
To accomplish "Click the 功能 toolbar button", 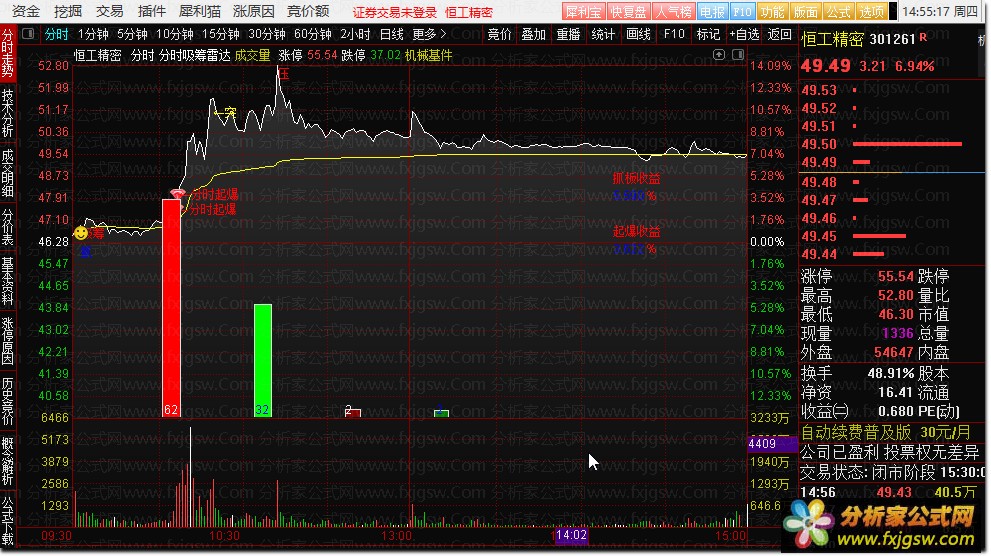I will (x=772, y=12).
